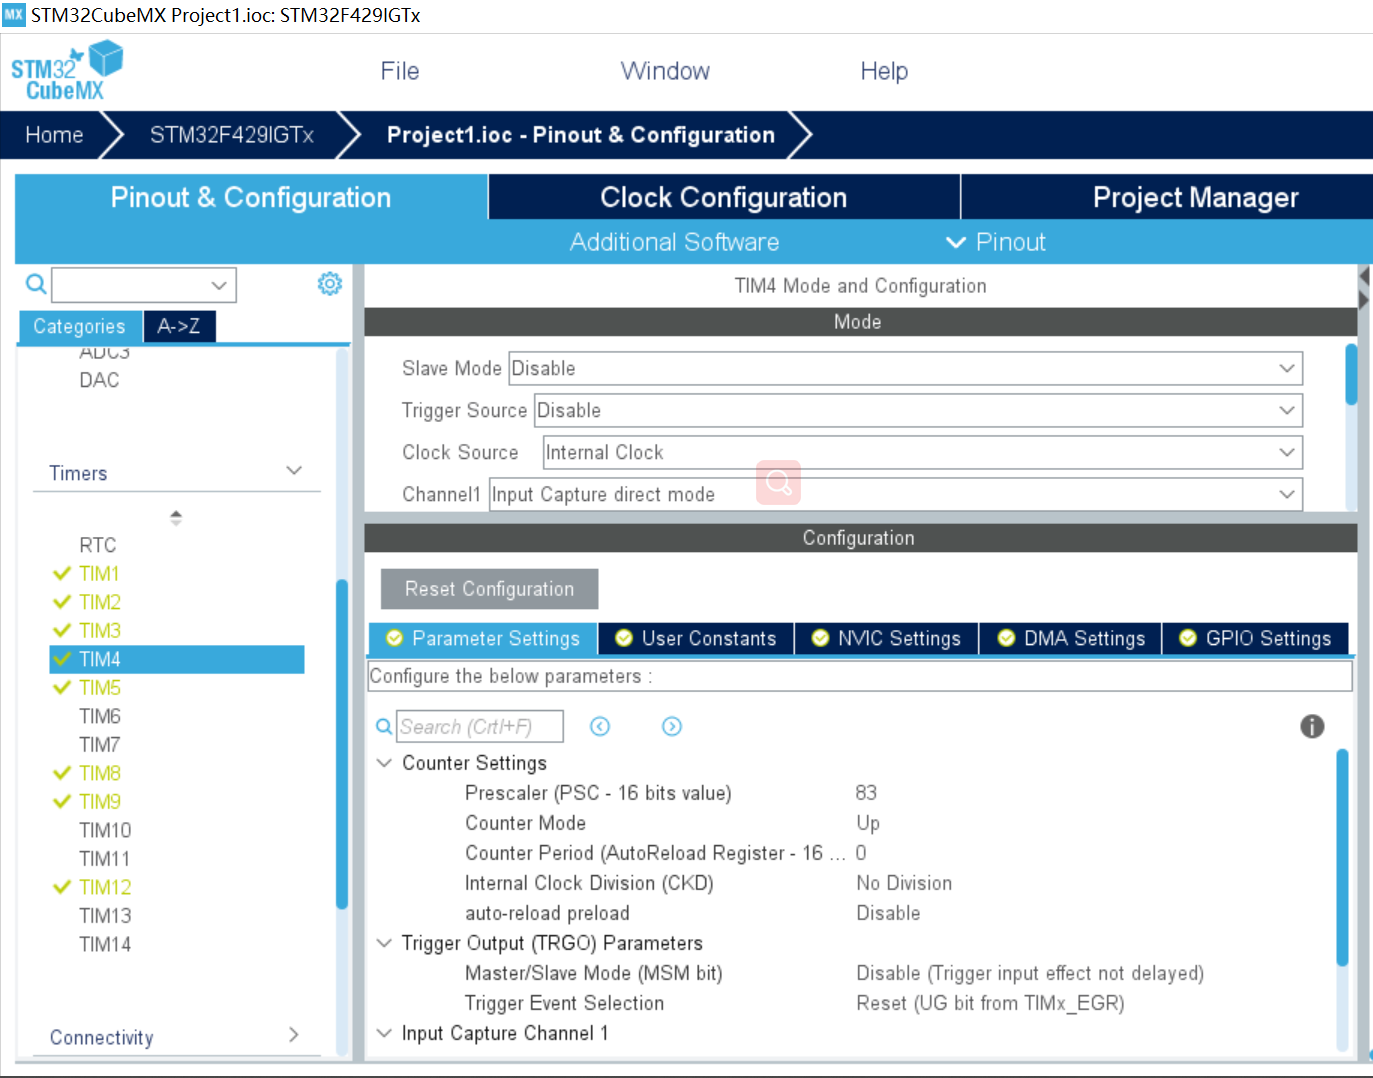Click the categories panel vertical scrollbar

click(x=342, y=743)
